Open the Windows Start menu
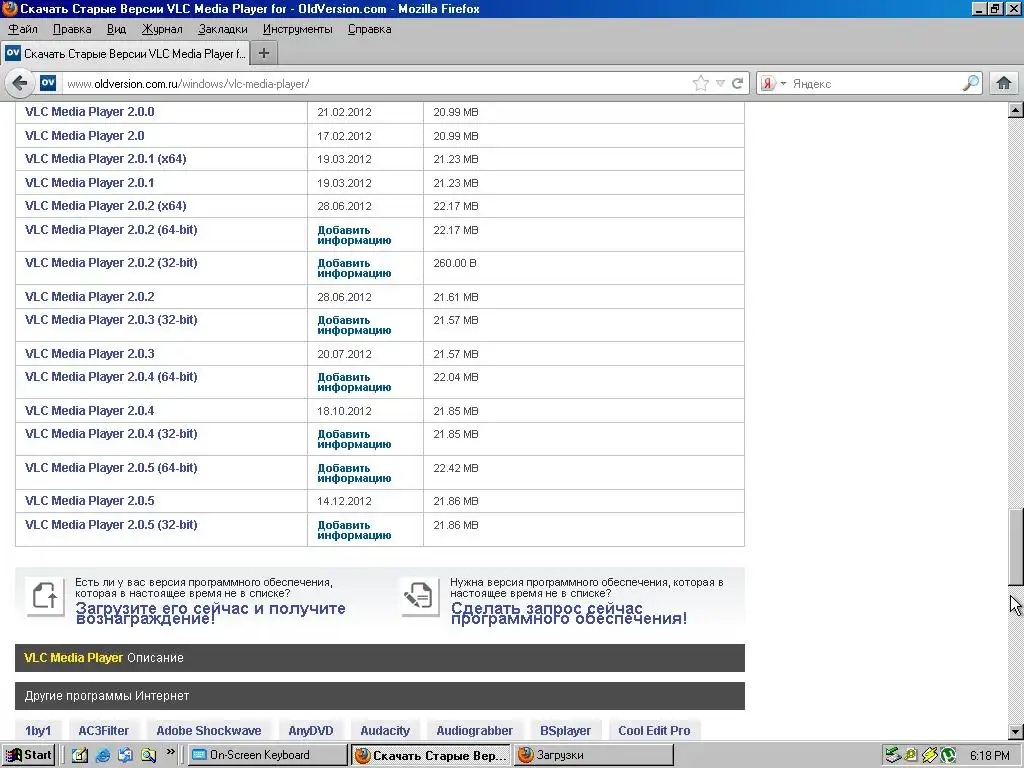Screen dimensions: 1024x768 coord(28,755)
